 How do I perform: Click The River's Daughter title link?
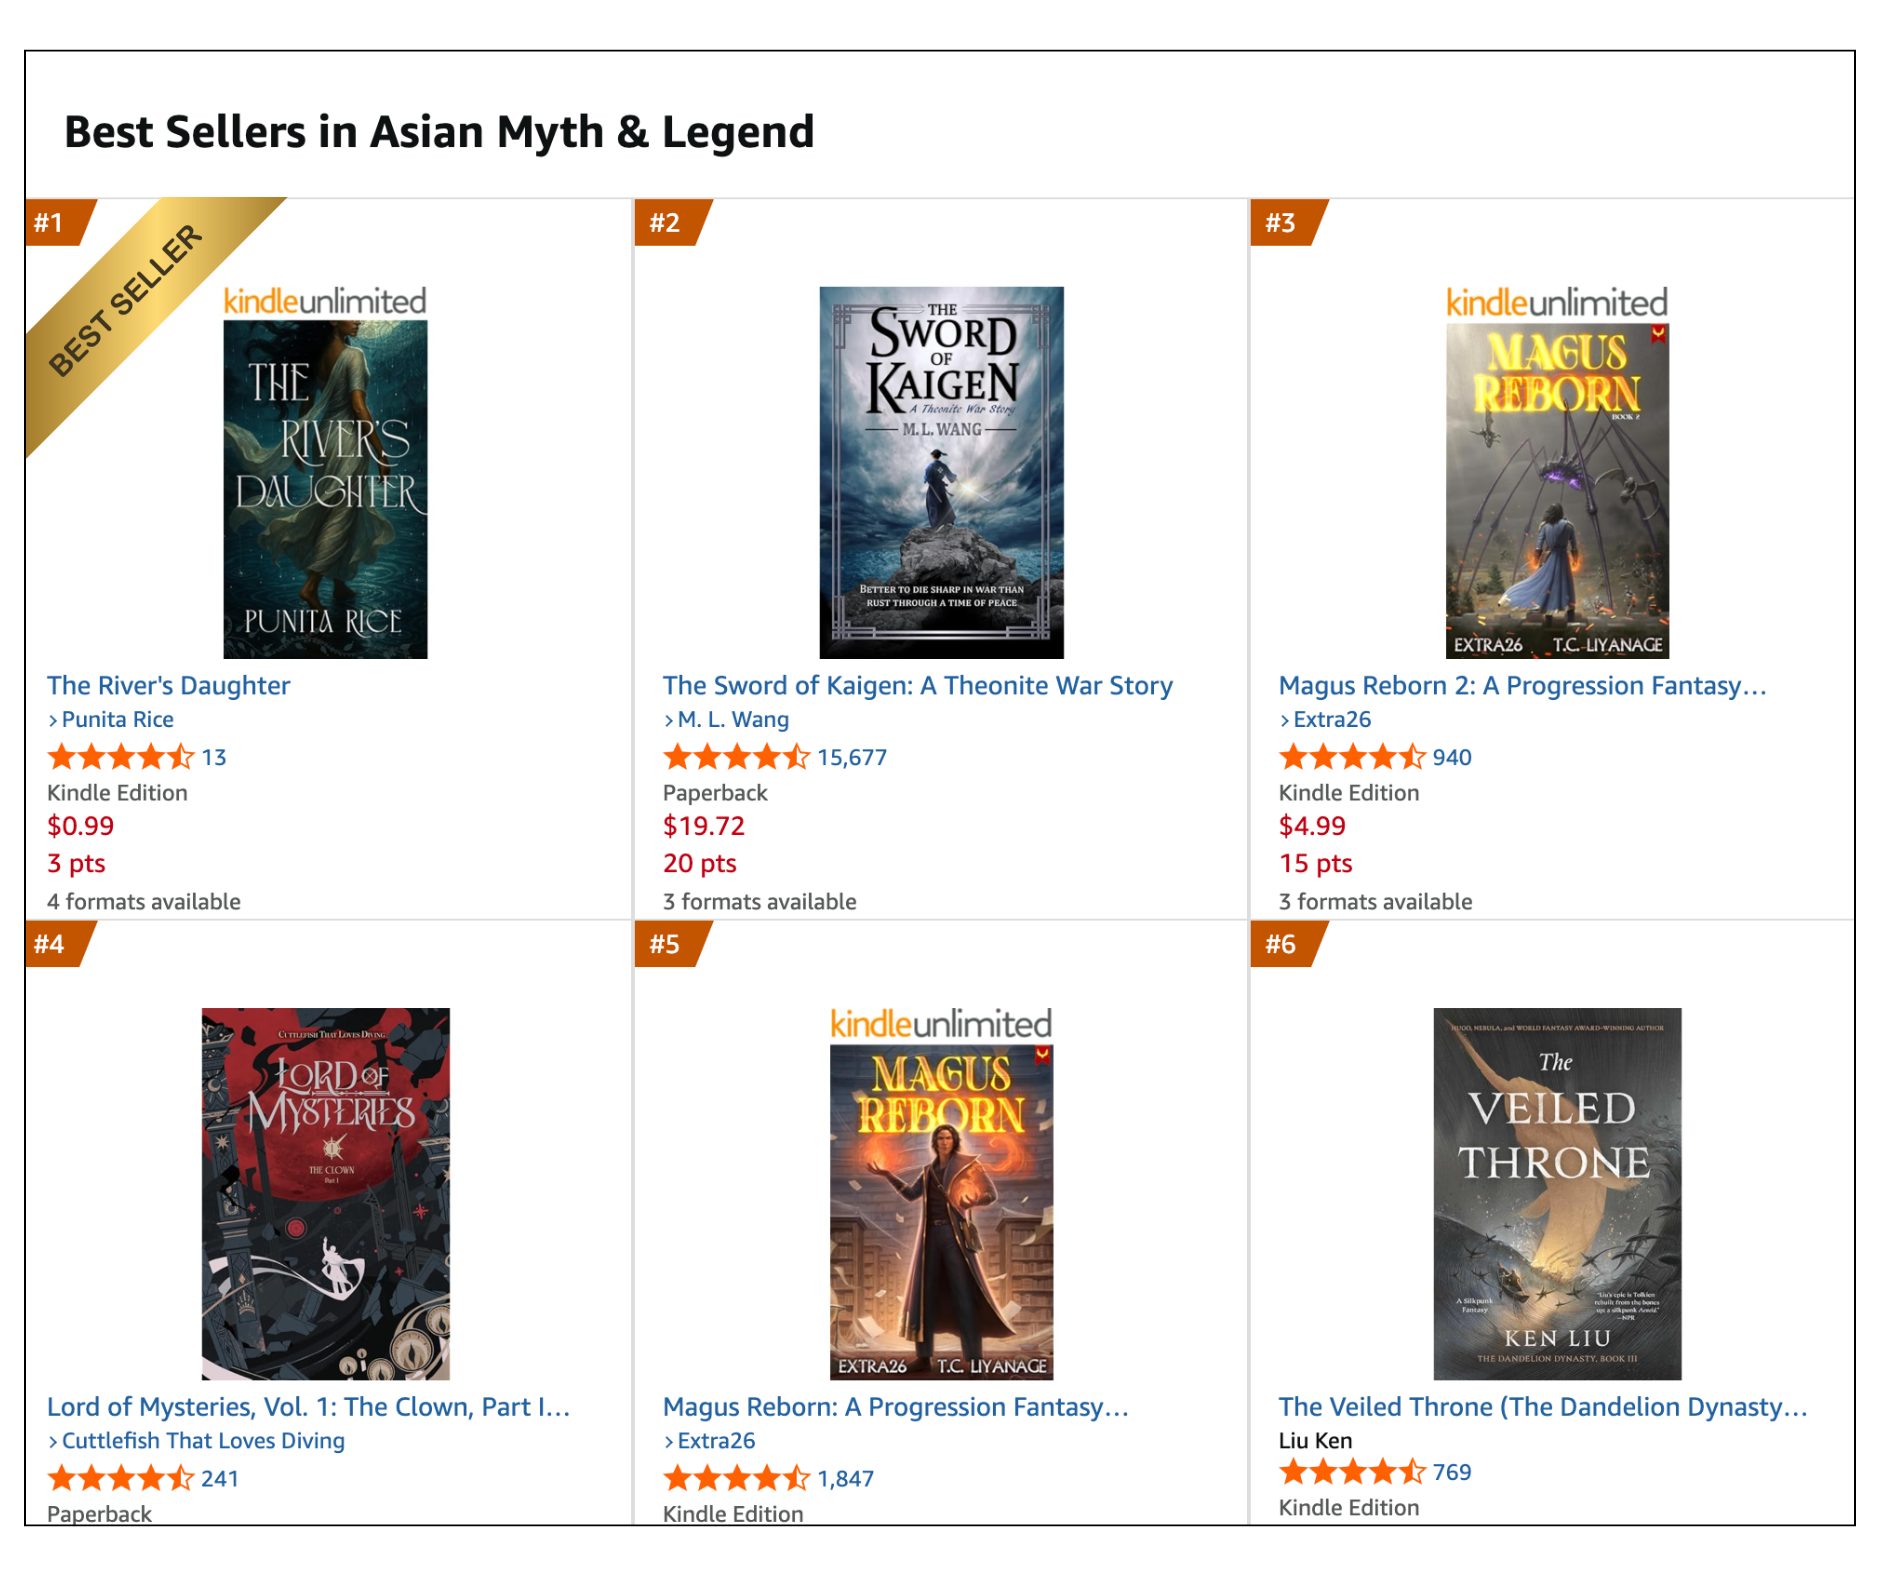168,685
